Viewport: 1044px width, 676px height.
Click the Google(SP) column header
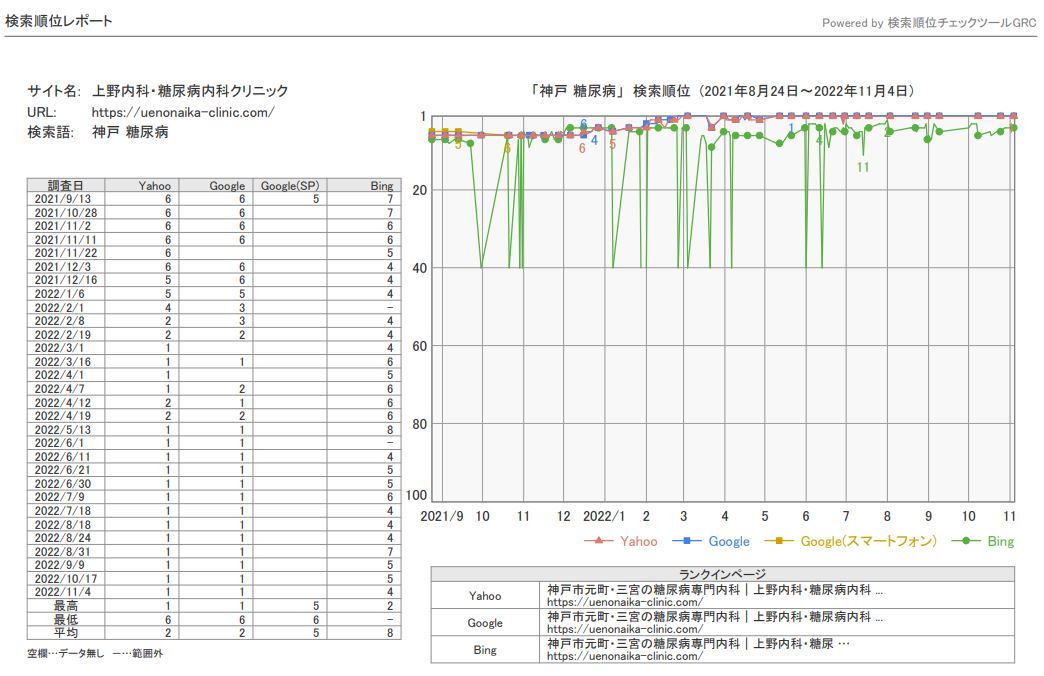290,185
